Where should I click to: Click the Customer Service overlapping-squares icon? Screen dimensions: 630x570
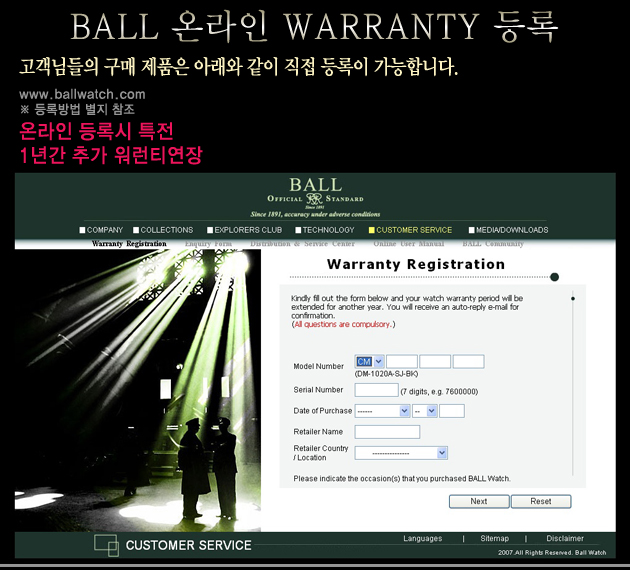click(x=106, y=545)
